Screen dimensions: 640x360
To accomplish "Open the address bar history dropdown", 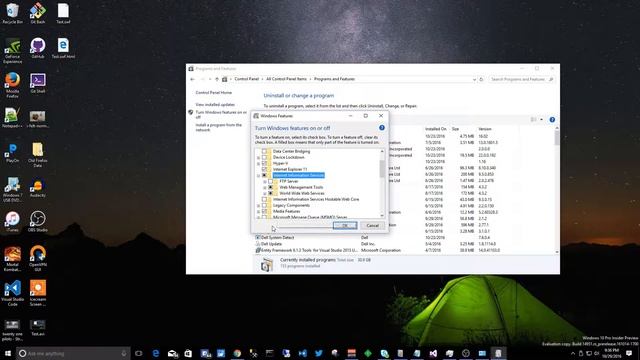I will click(x=474, y=79).
